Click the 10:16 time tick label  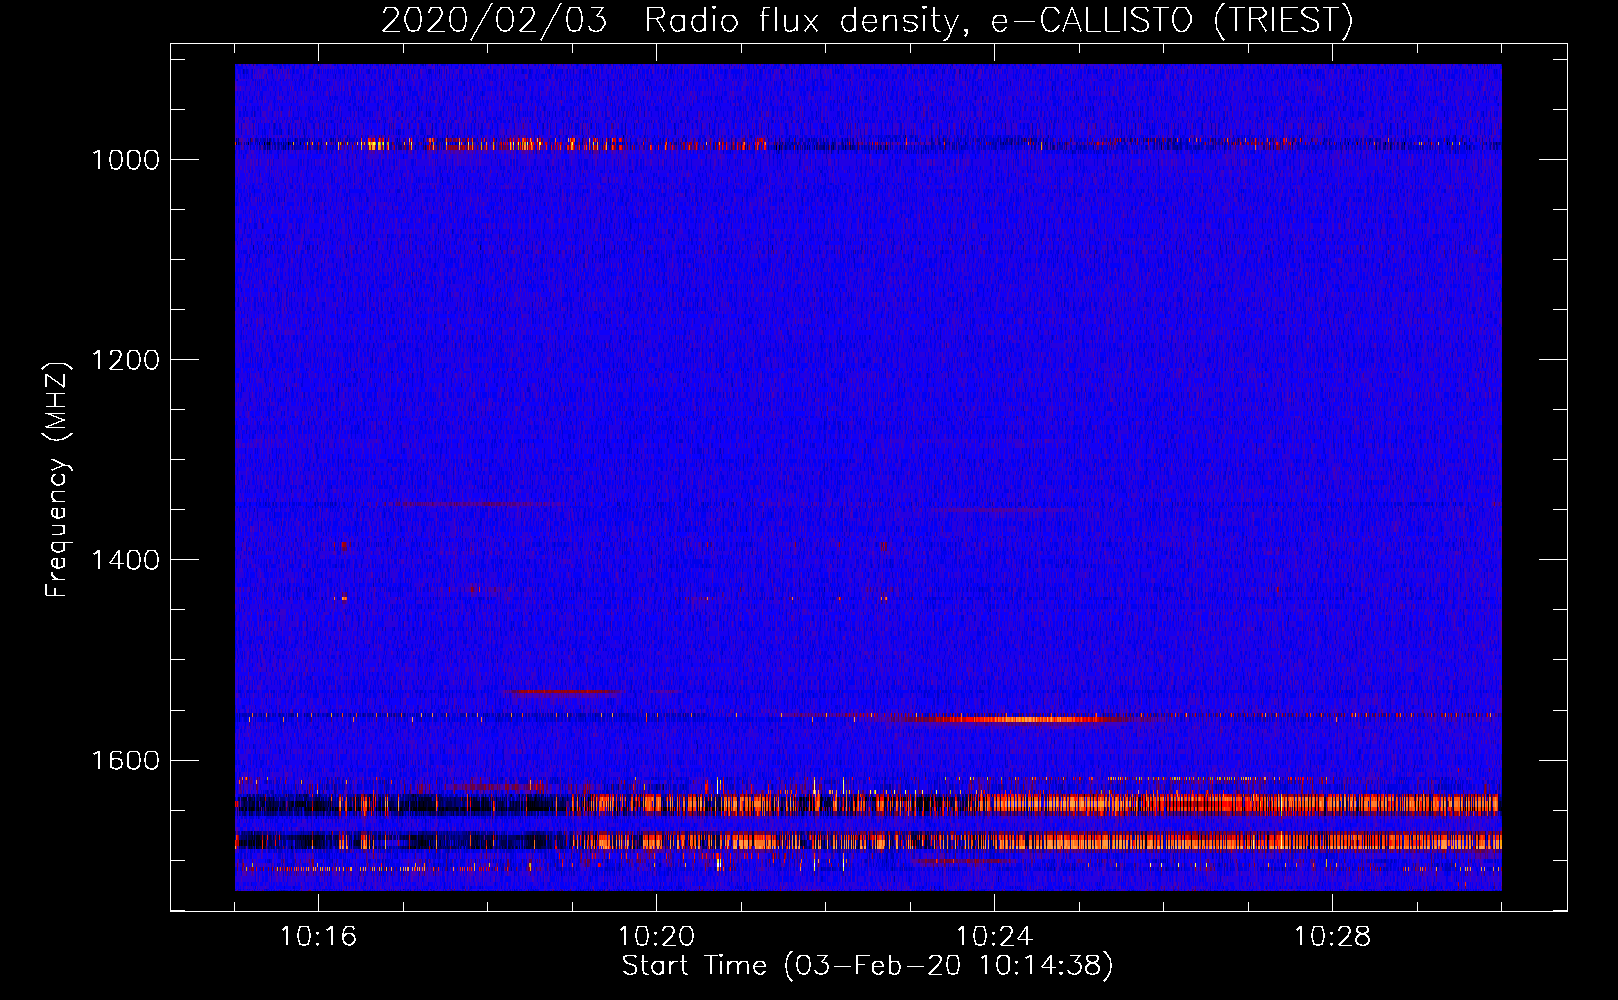(x=318, y=937)
